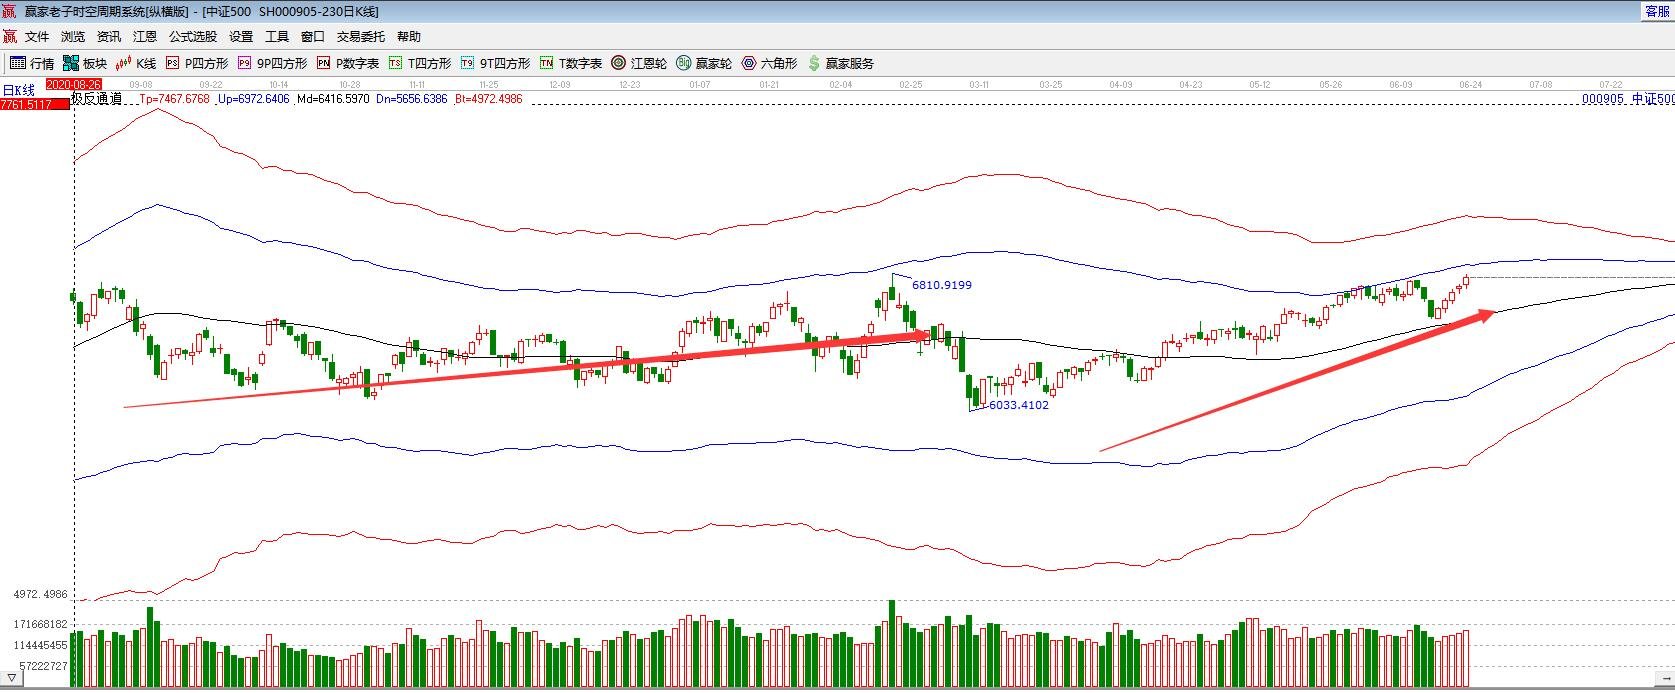
Task: Select the 02-25 date on time axis
Action: tap(910, 85)
